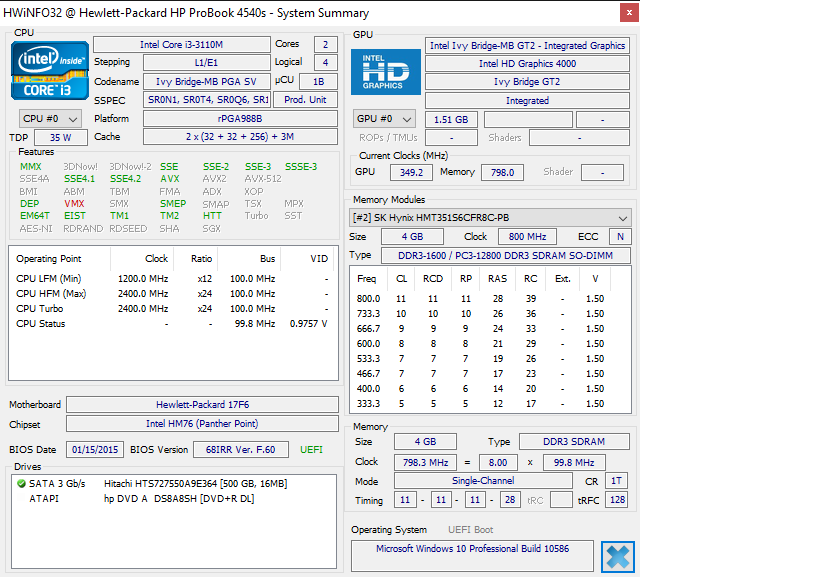This screenshot has height=577, width=819.
Task: Click the green UEFI label
Action: pyautogui.click(x=311, y=450)
